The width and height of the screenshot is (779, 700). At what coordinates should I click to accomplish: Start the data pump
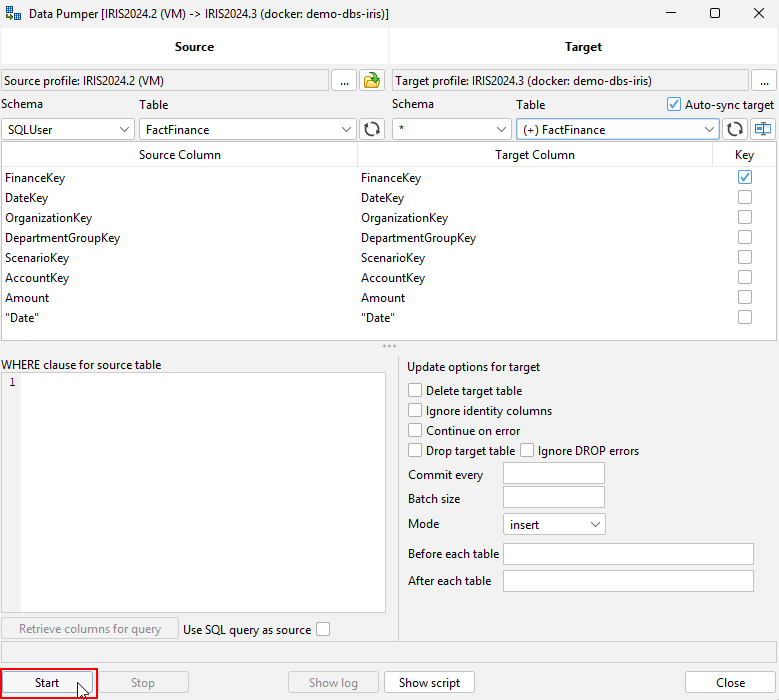click(x=47, y=683)
